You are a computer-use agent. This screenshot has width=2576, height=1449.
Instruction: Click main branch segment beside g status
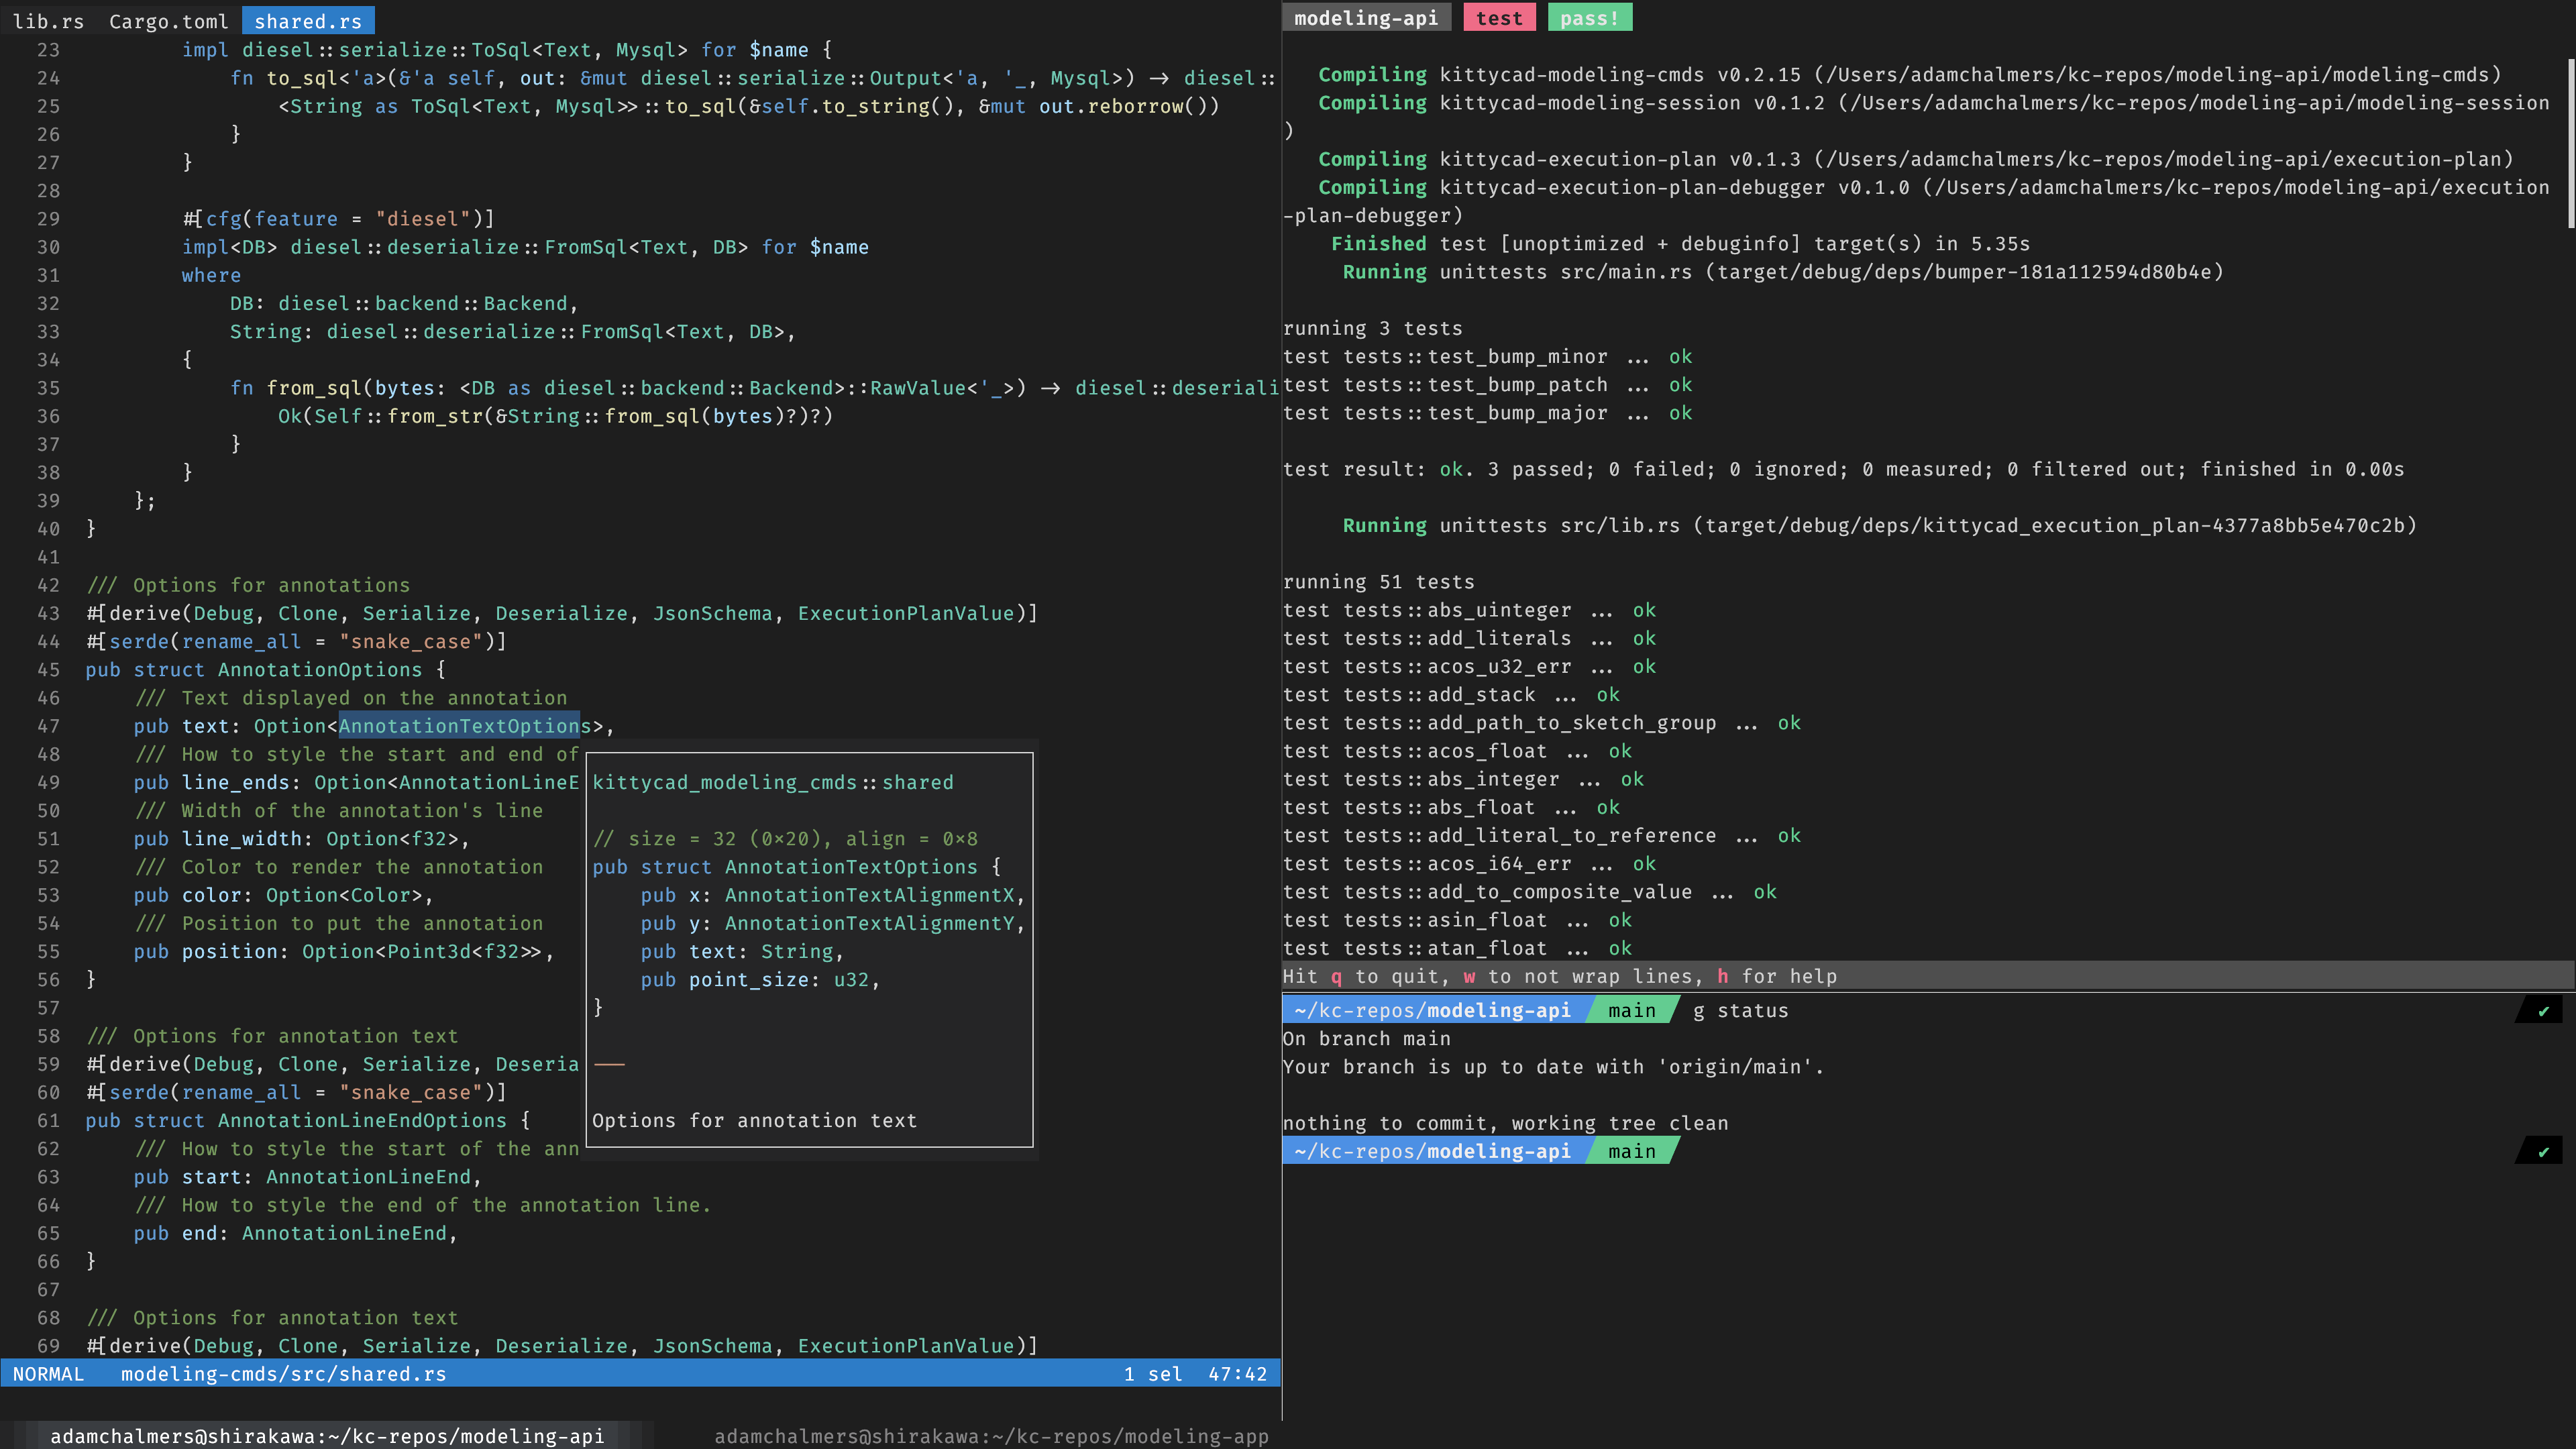coord(1632,1011)
